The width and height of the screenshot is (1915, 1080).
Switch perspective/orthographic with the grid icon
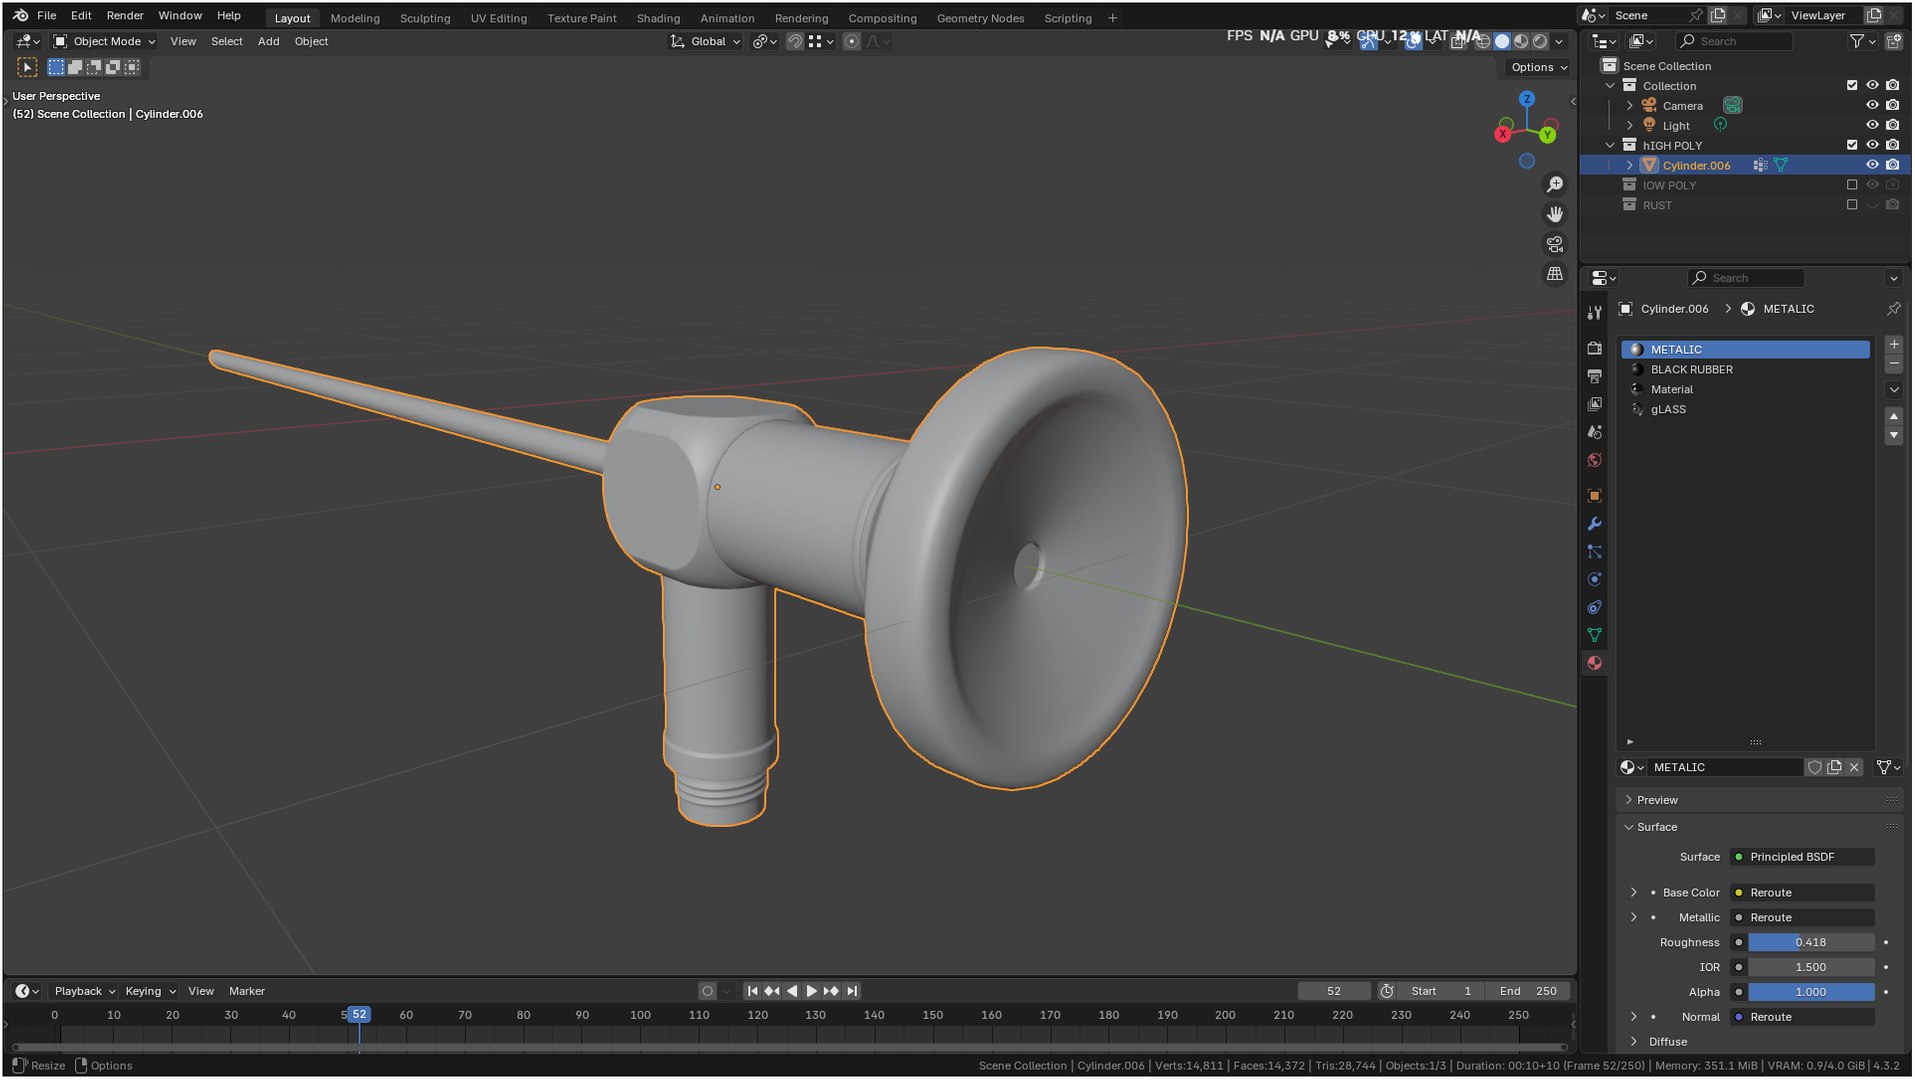click(1555, 273)
